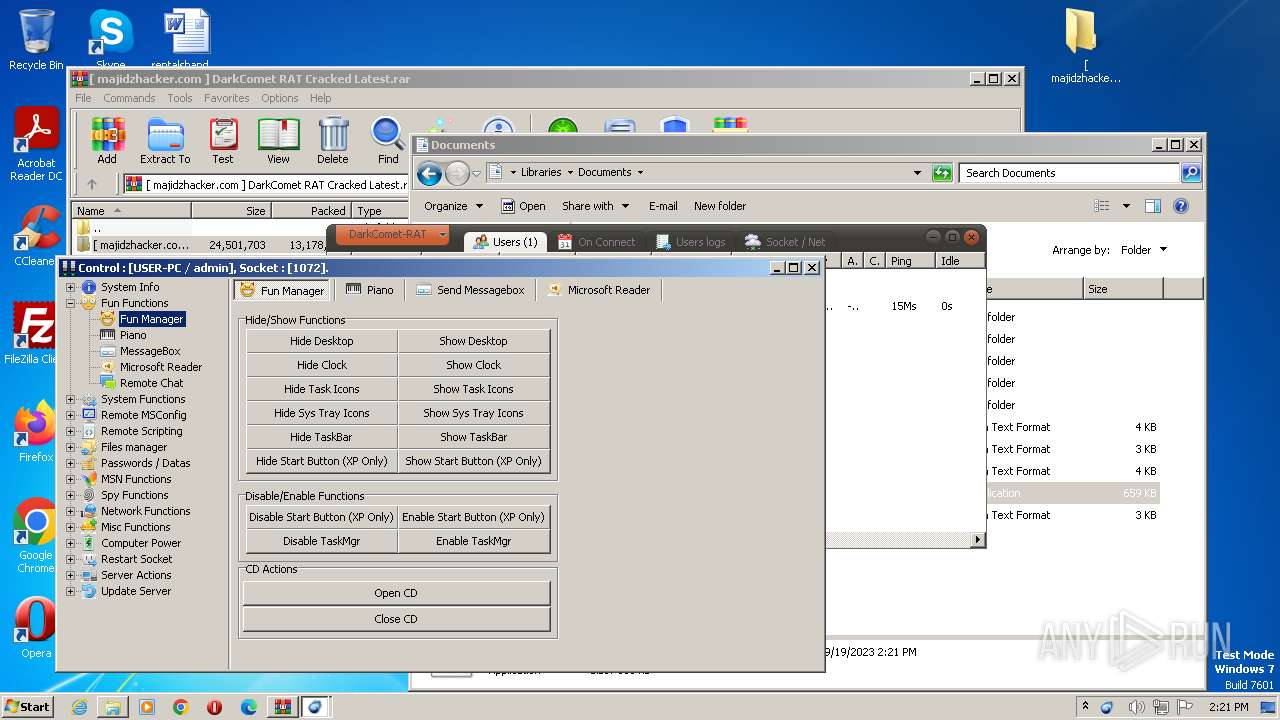
Task: Open Commands menu in WinRAR
Action: pos(129,98)
